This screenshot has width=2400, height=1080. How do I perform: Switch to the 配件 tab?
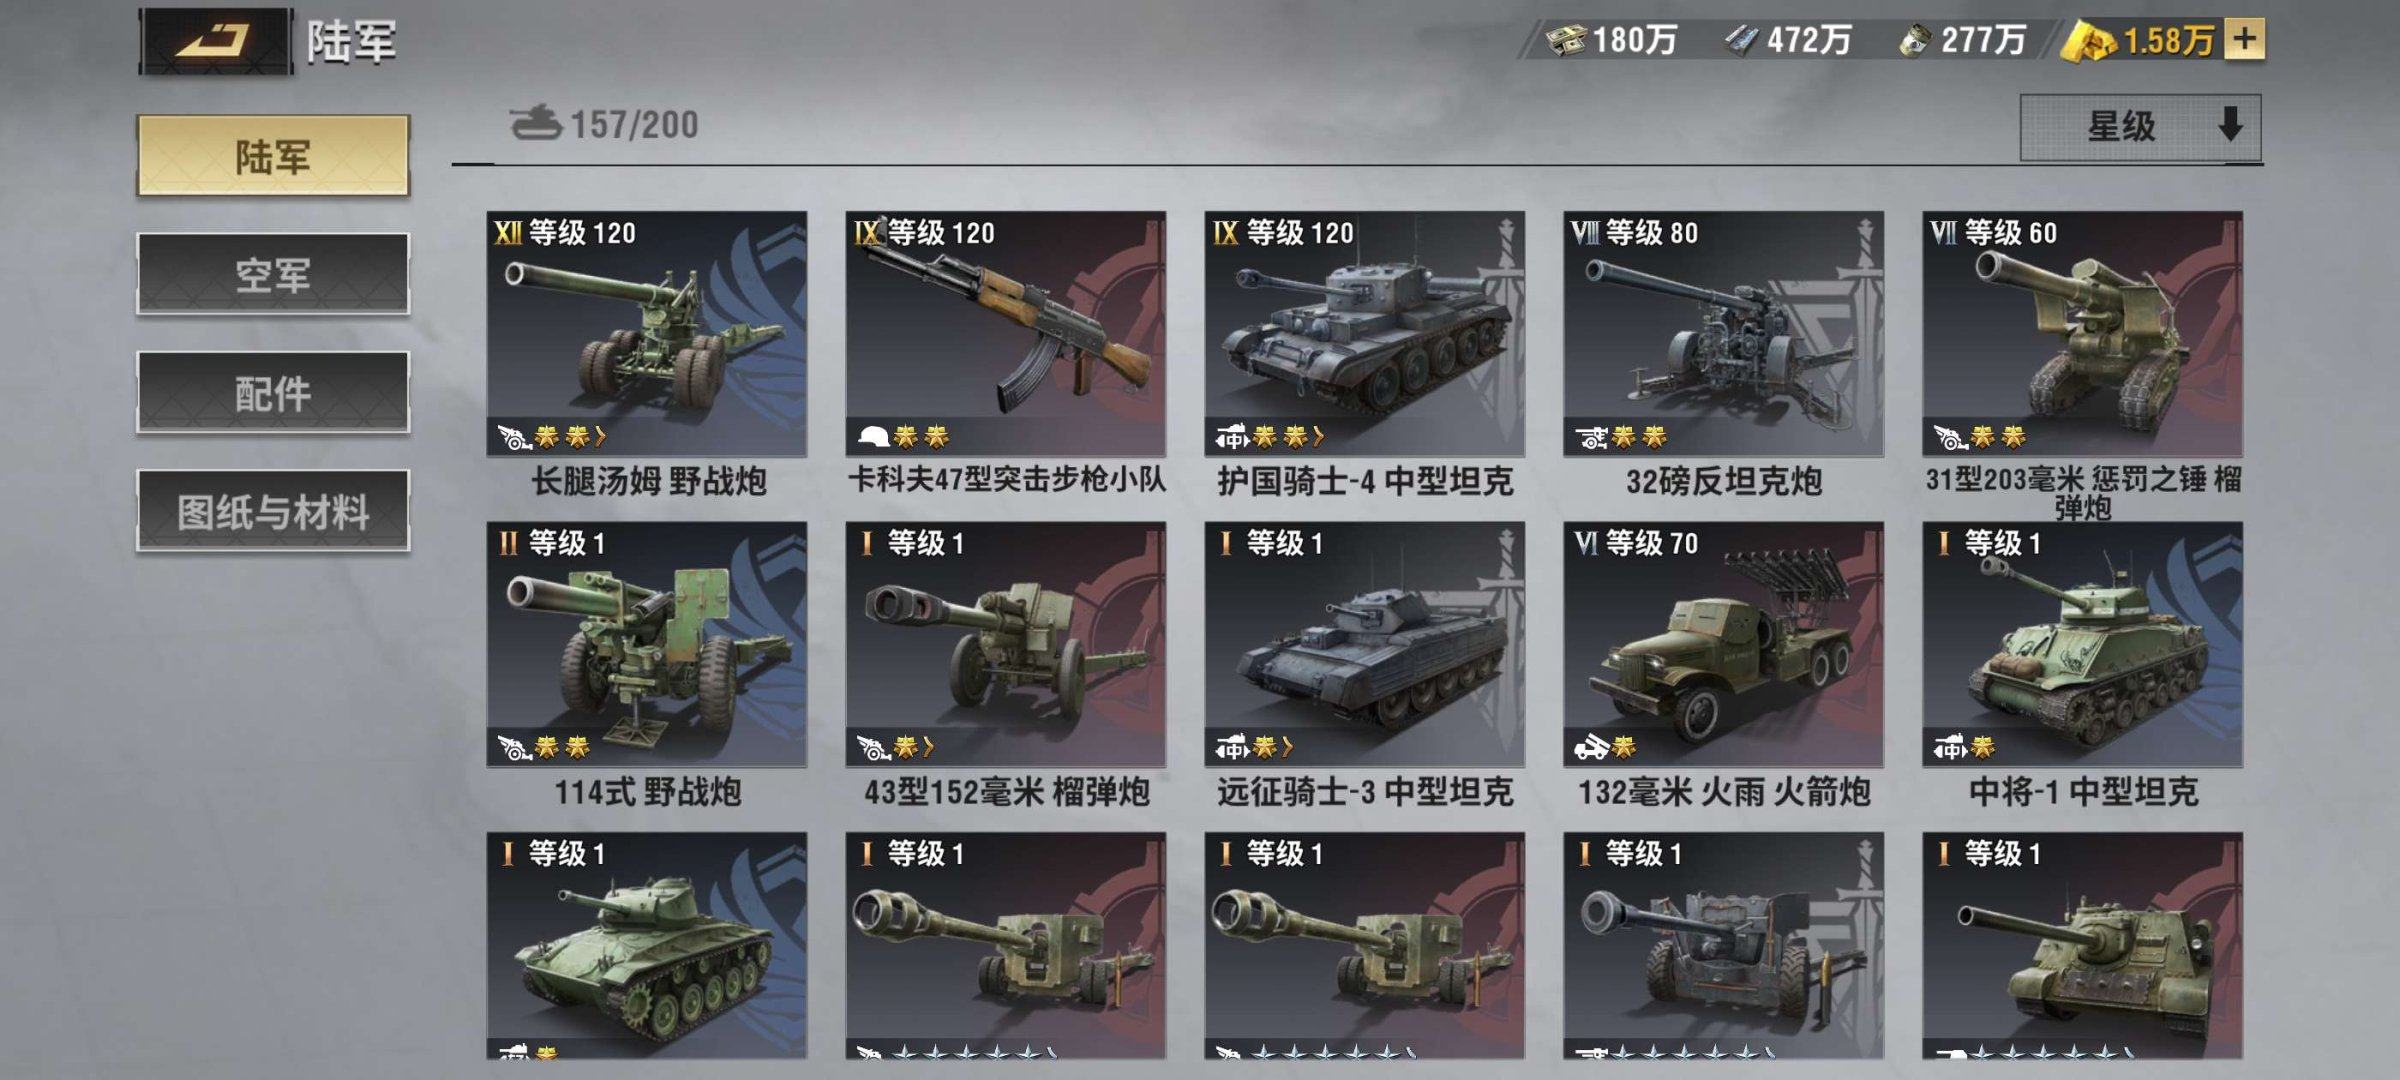point(273,392)
